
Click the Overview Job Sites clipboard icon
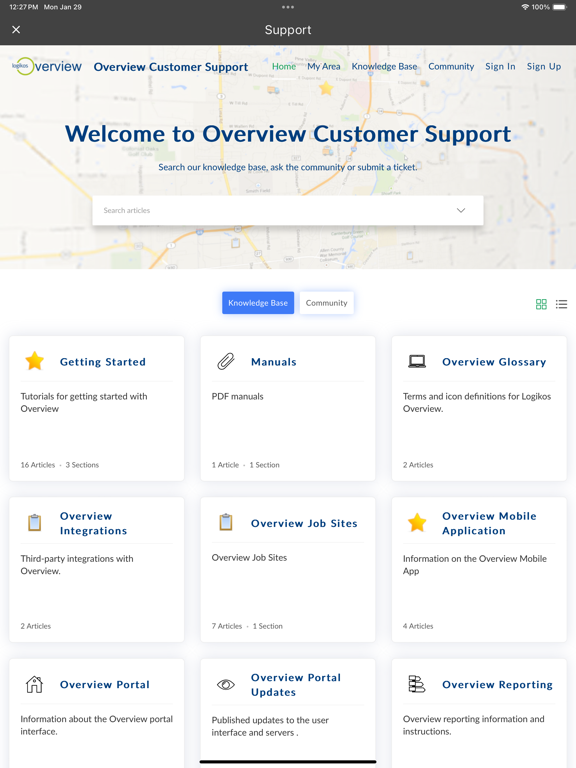click(226, 522)
